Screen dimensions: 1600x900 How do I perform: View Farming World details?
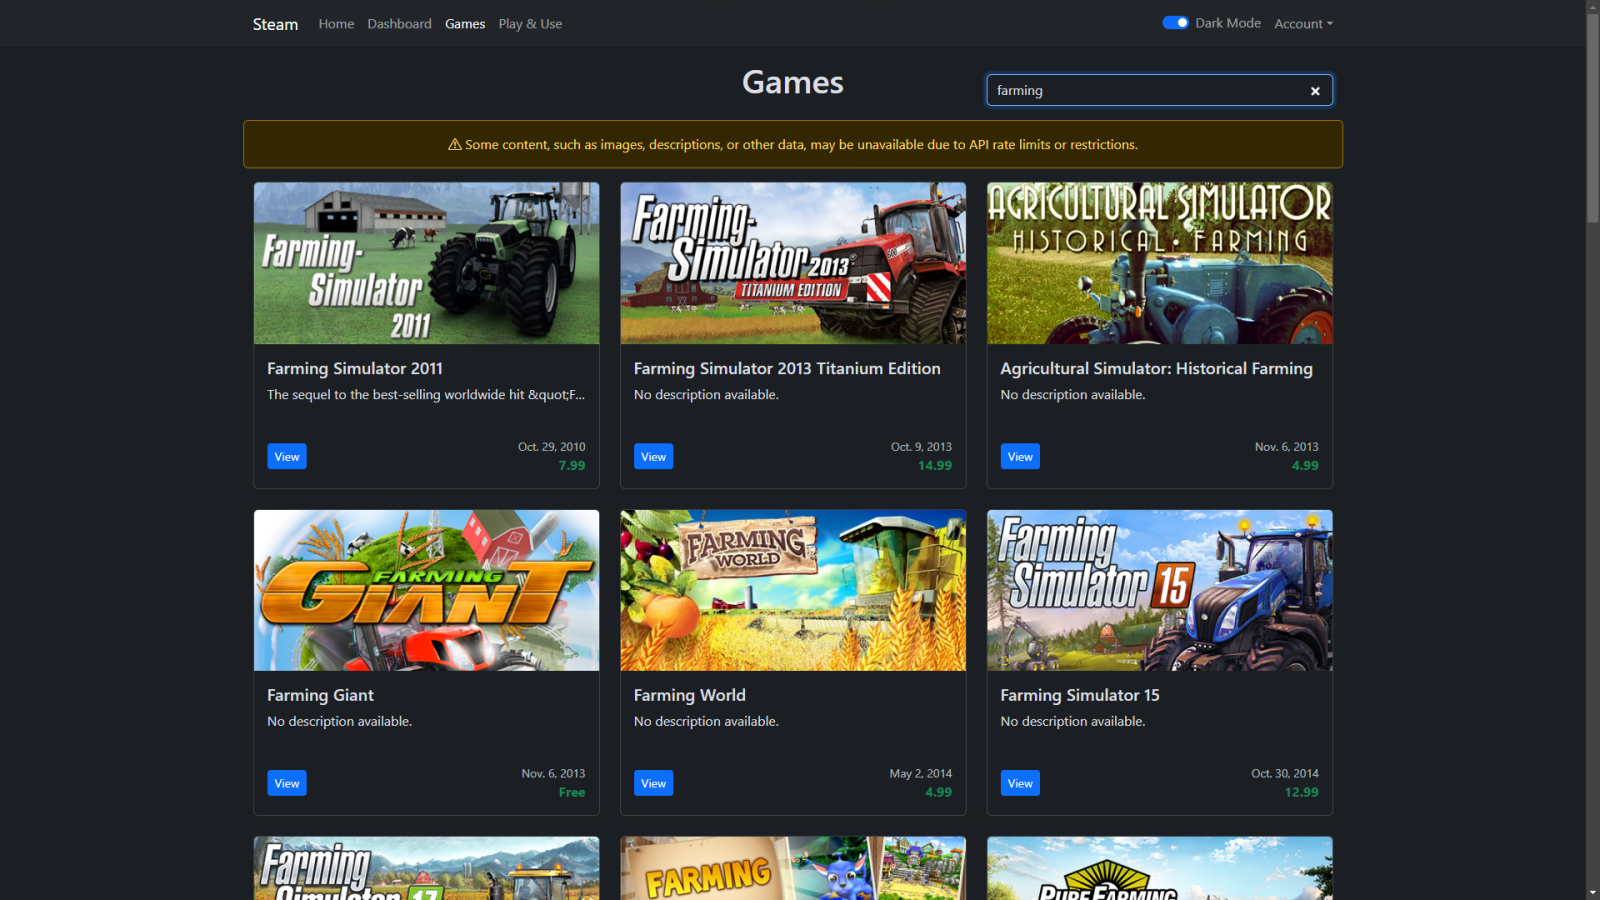[x=653, y=783]
